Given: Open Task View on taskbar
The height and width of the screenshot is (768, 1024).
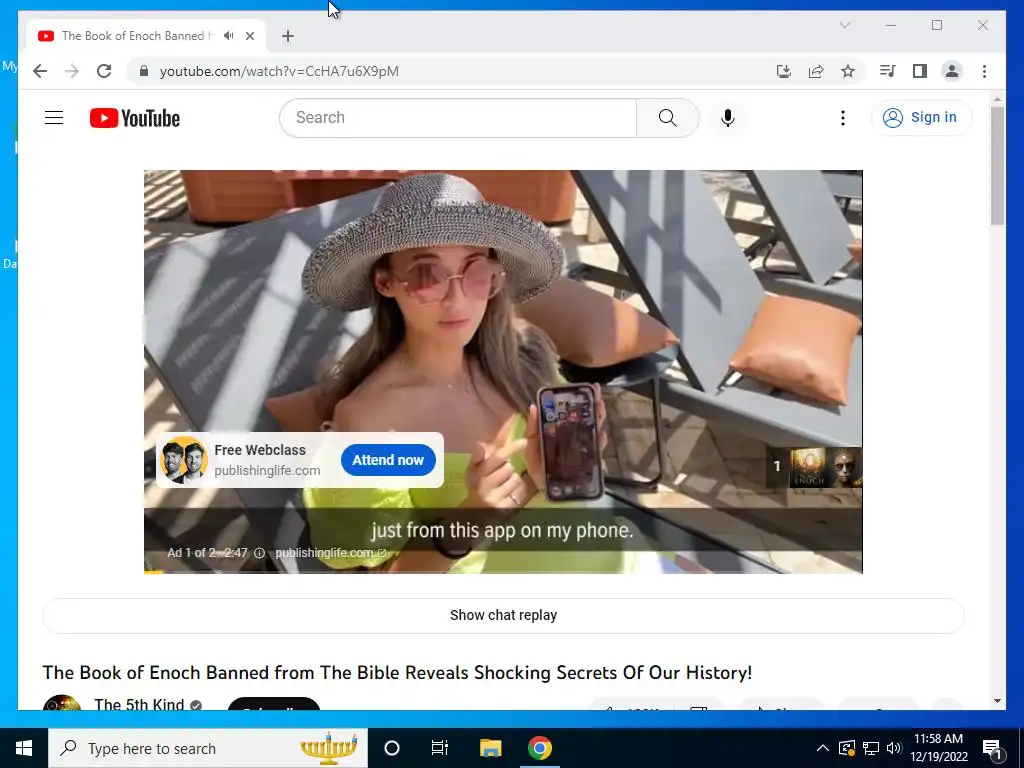Looking at the screenshot, I should [440, 748].
